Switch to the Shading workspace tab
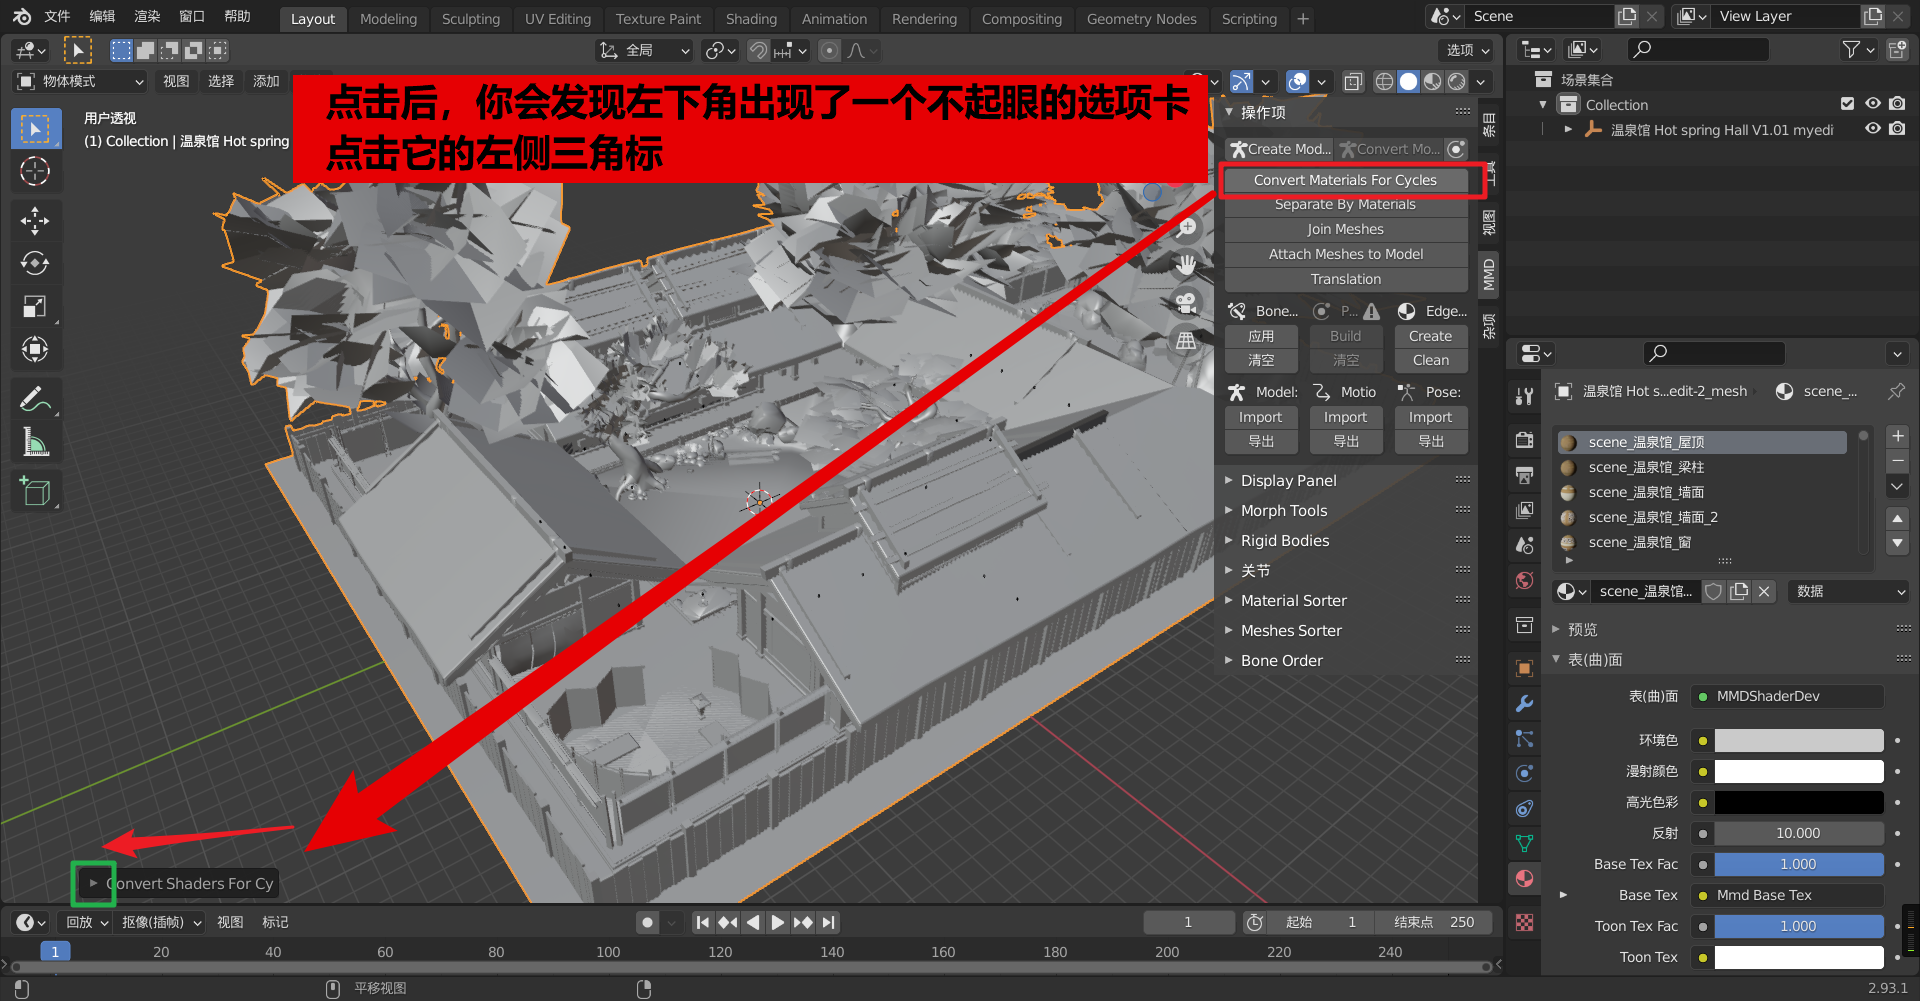 (751, 18)
